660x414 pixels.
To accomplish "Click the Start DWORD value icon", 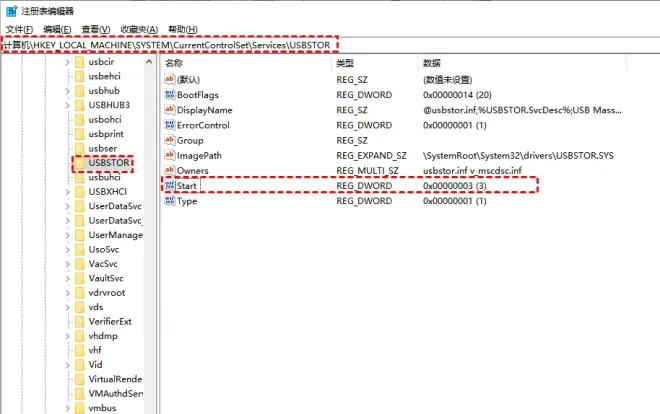I will [x=170, y=185].
